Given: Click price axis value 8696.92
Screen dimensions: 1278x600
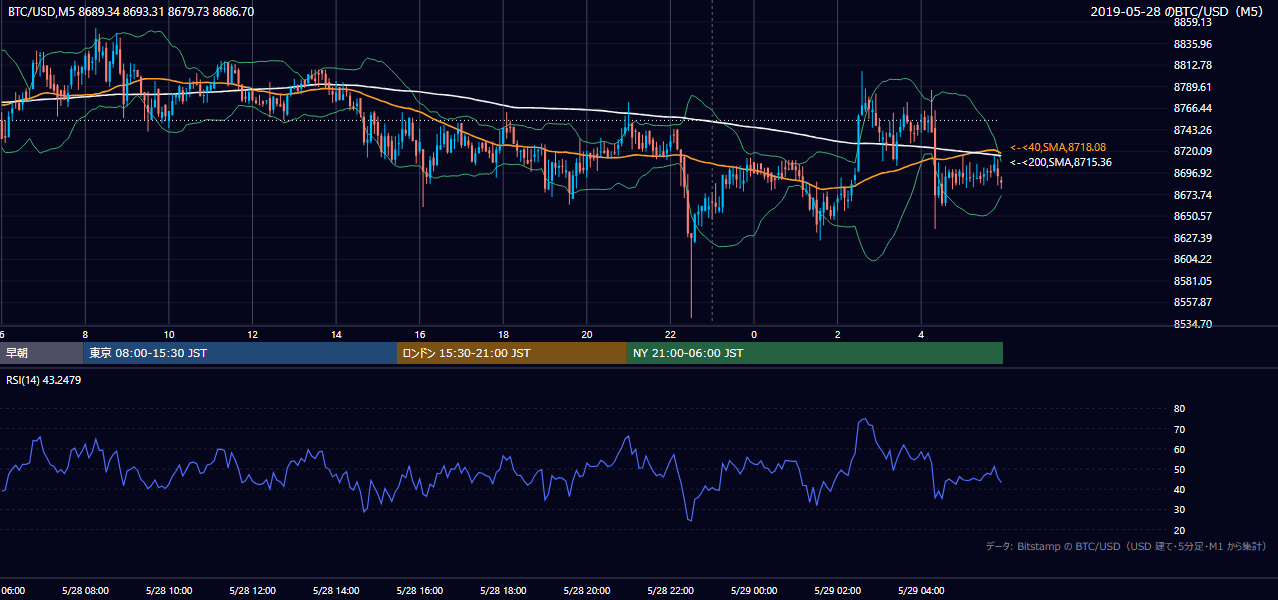Looking at the screenshot, I should [x=1192, y=173].
